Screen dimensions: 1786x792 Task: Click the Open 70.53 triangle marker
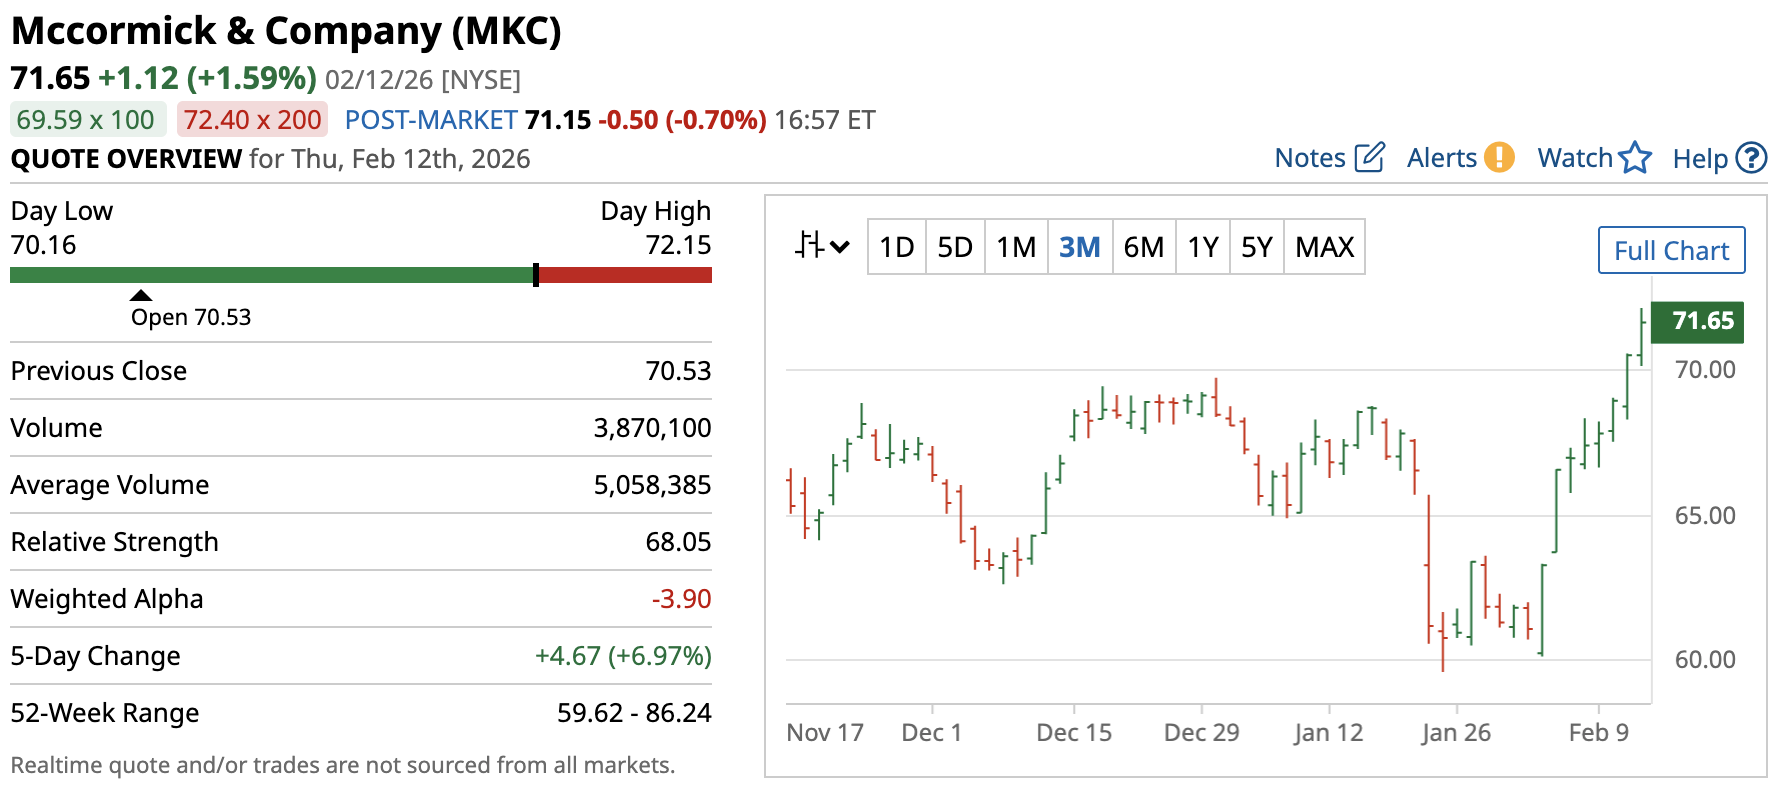pos(141,295)
